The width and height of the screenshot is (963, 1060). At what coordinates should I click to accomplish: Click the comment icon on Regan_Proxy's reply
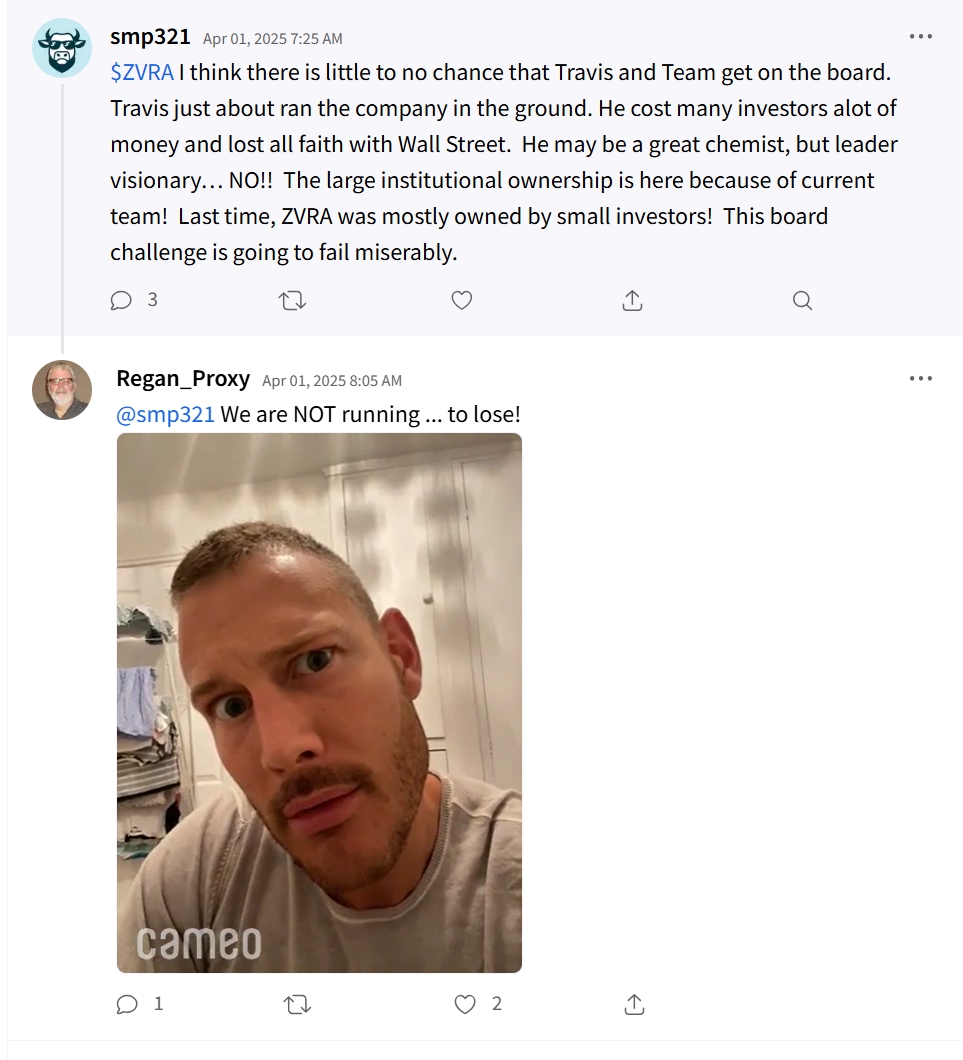tap(127, 1004)
